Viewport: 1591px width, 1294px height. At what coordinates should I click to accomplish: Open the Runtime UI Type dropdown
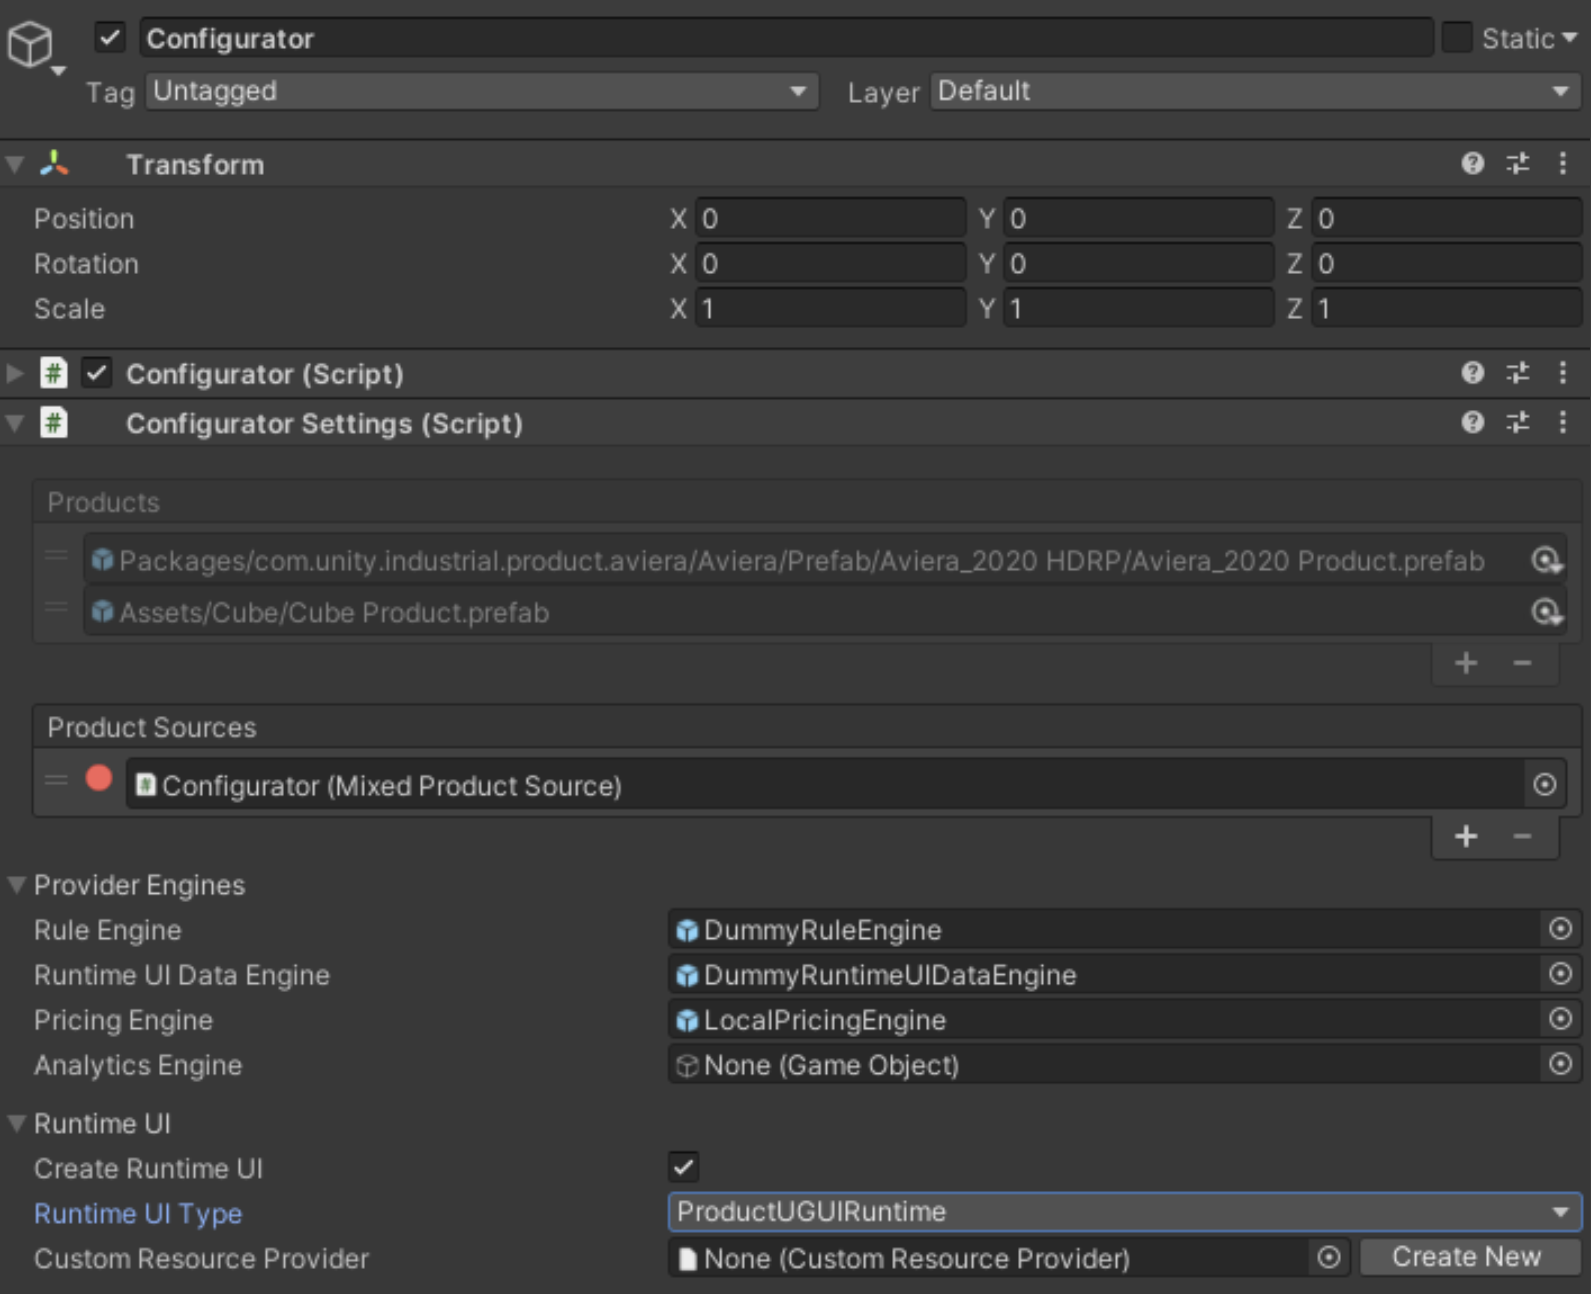point(1124,1212)
